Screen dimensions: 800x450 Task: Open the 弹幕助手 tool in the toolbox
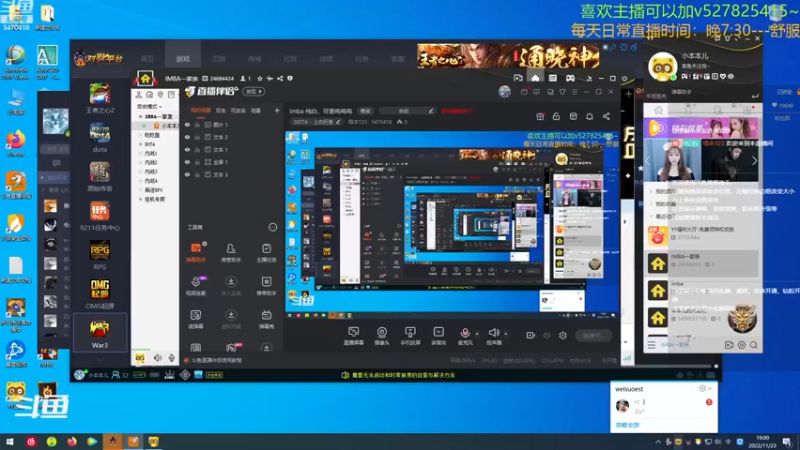[196, 252]
